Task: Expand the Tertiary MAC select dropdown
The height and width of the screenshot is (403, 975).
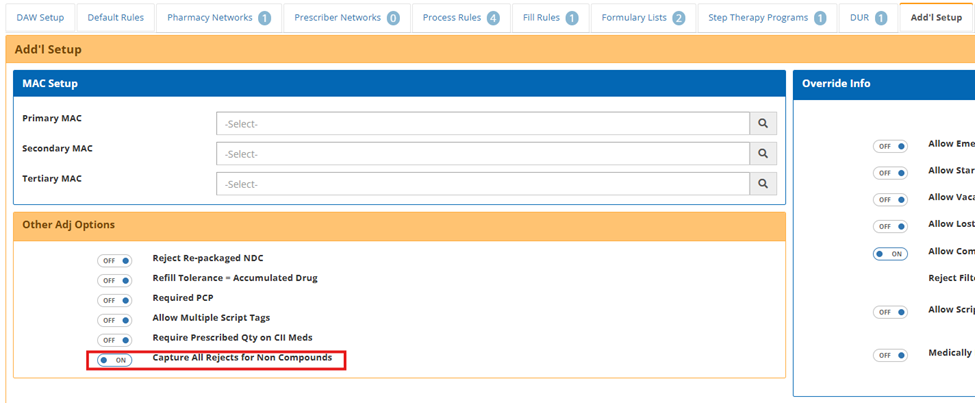Action: pyautogui.click(x=482, y=184)
